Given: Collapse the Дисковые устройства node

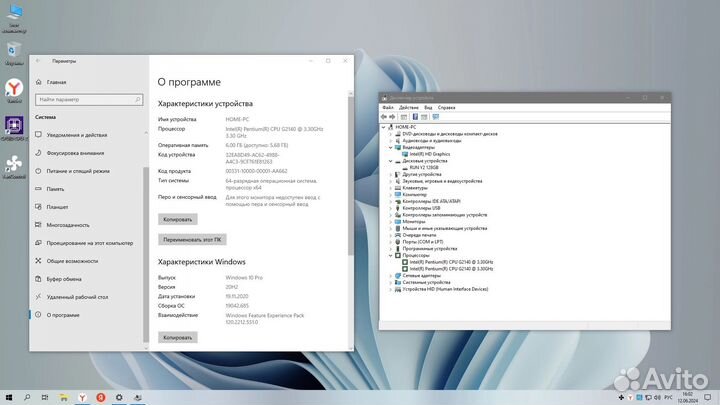Looking at the screenshot, I should point(391,161).
